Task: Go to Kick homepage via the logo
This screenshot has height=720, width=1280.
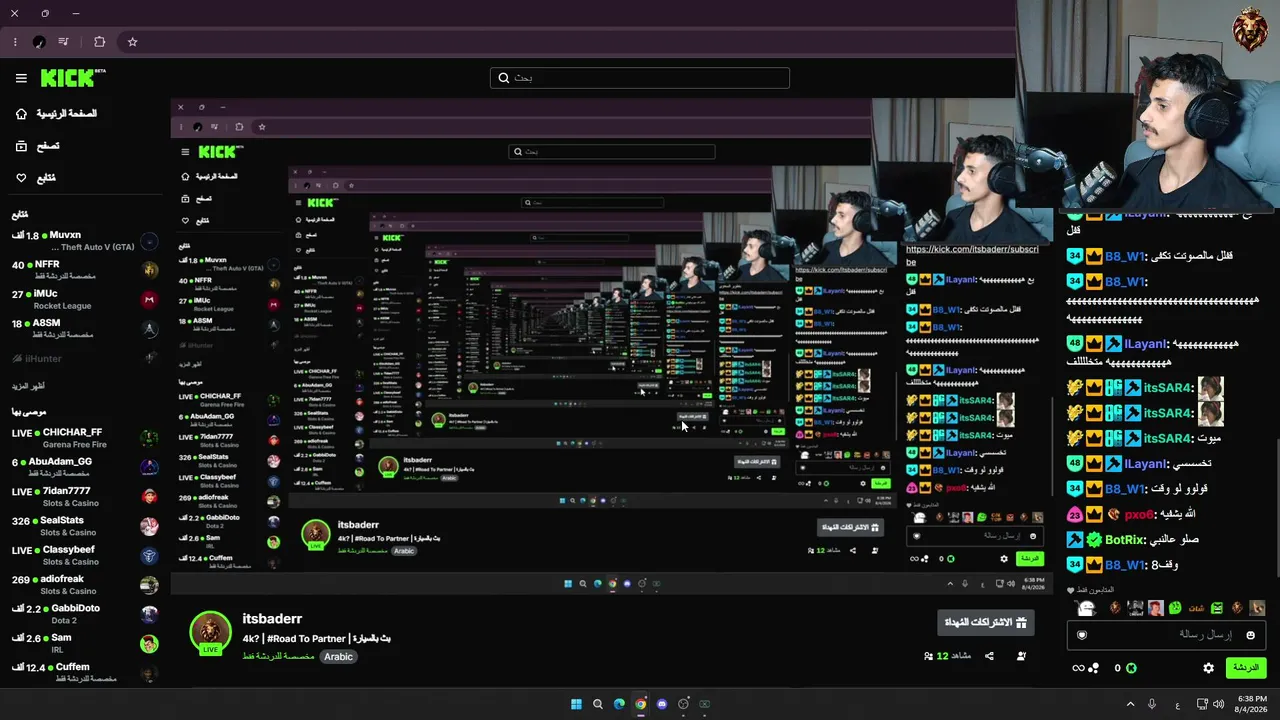Action: click(73, 78)
